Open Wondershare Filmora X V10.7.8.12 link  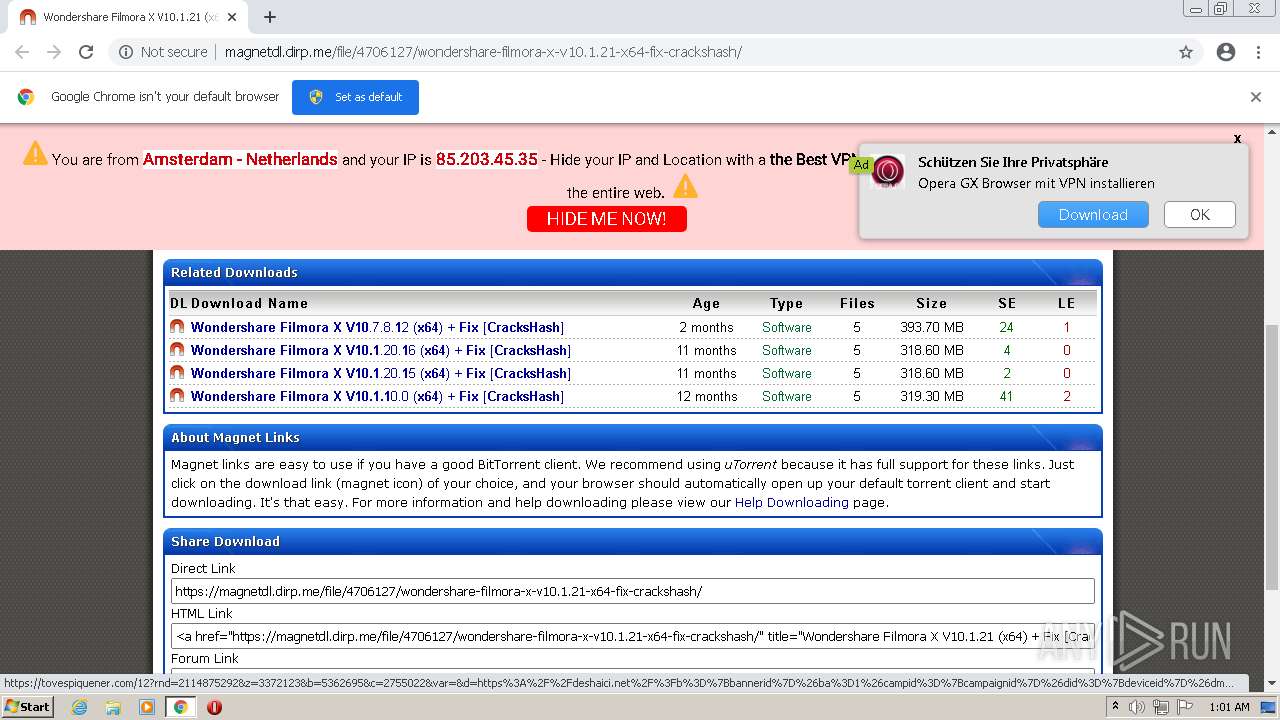tap(377, 327)
